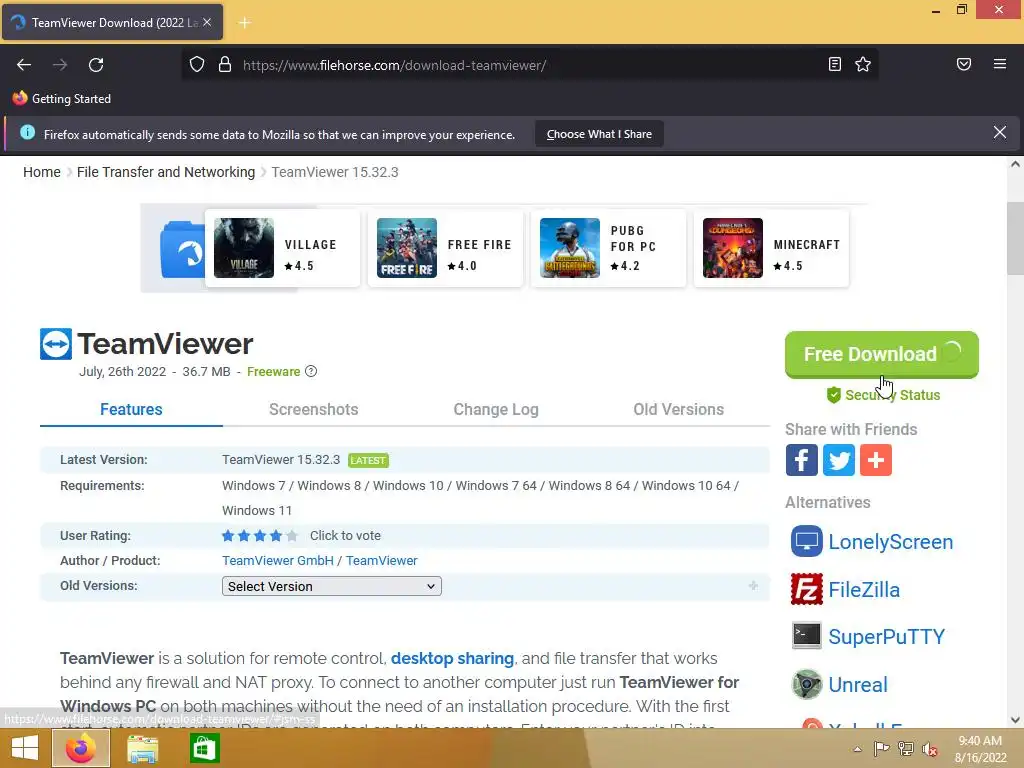The height and width of the screenshot is (768, 1024).
Task: Click the muted volume tray icon
Action: [930, 749]
